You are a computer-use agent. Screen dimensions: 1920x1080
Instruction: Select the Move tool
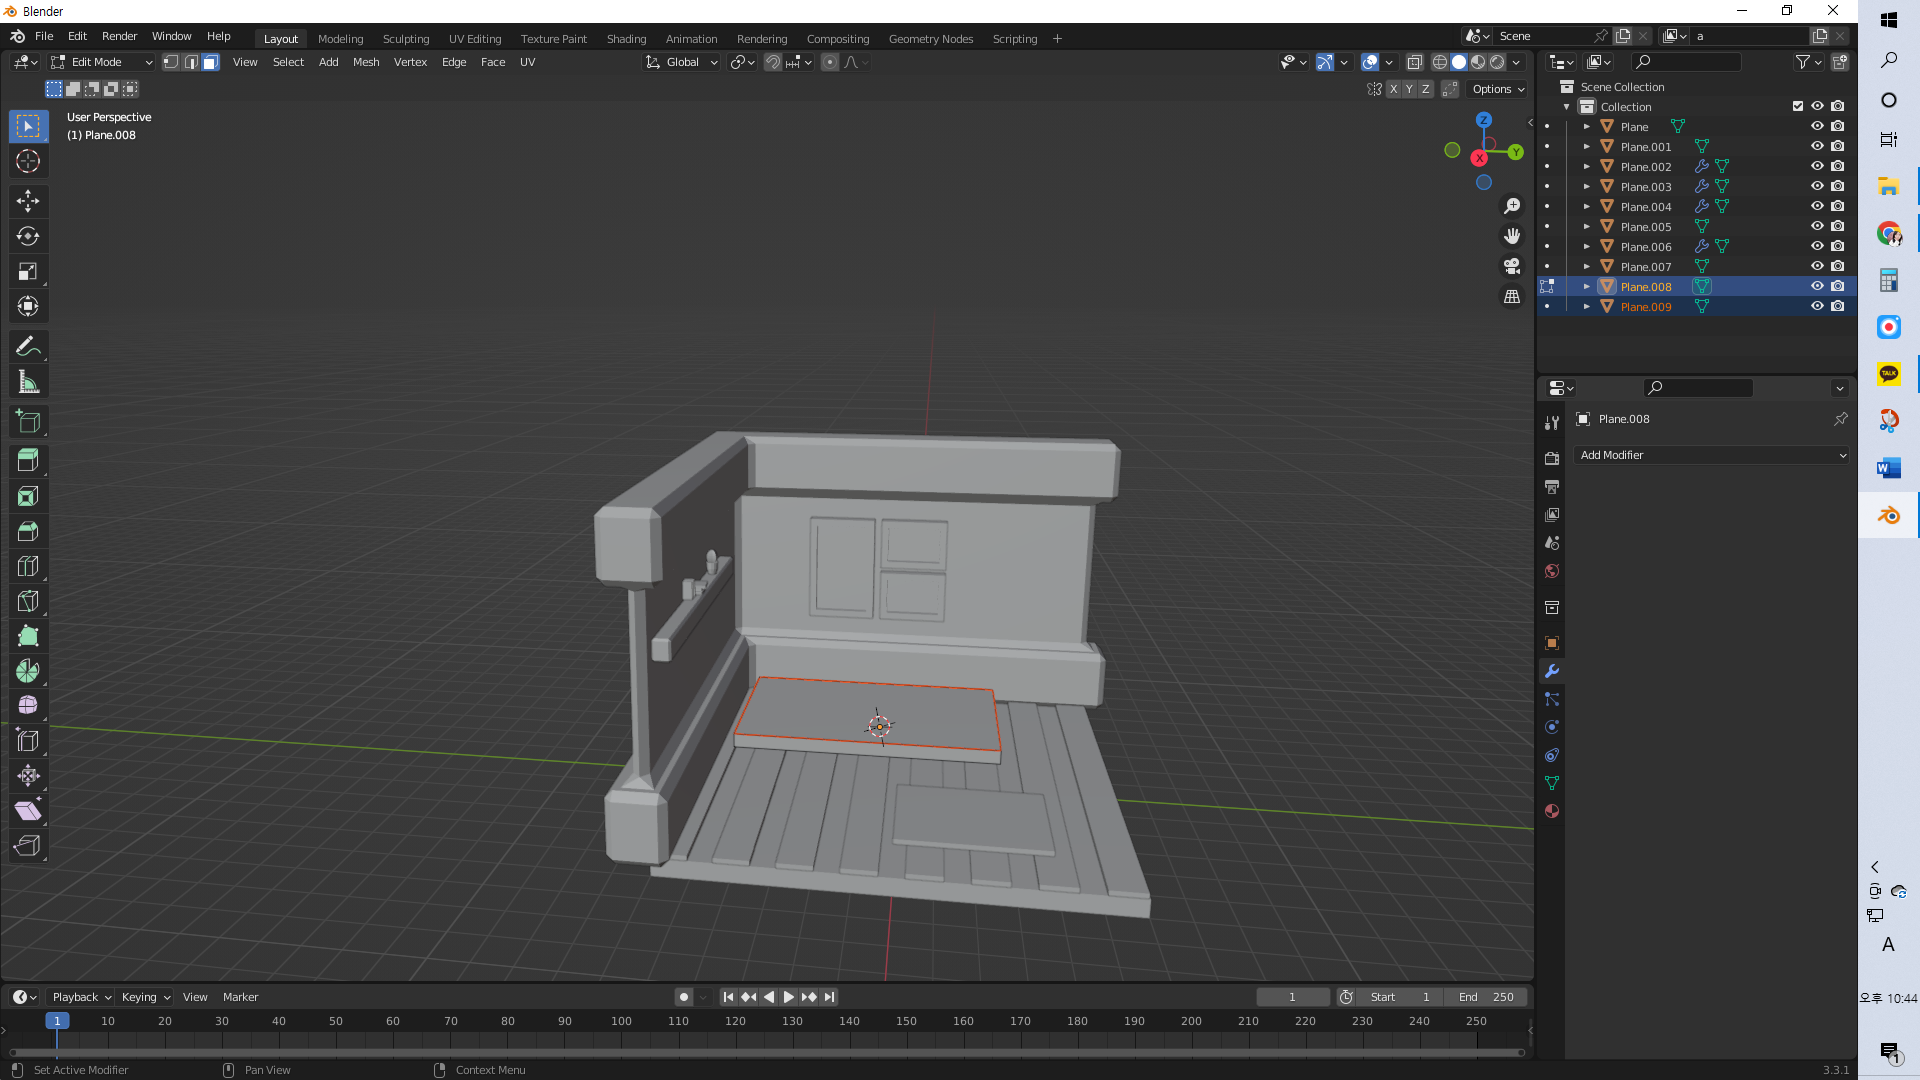tap(28, 201)
